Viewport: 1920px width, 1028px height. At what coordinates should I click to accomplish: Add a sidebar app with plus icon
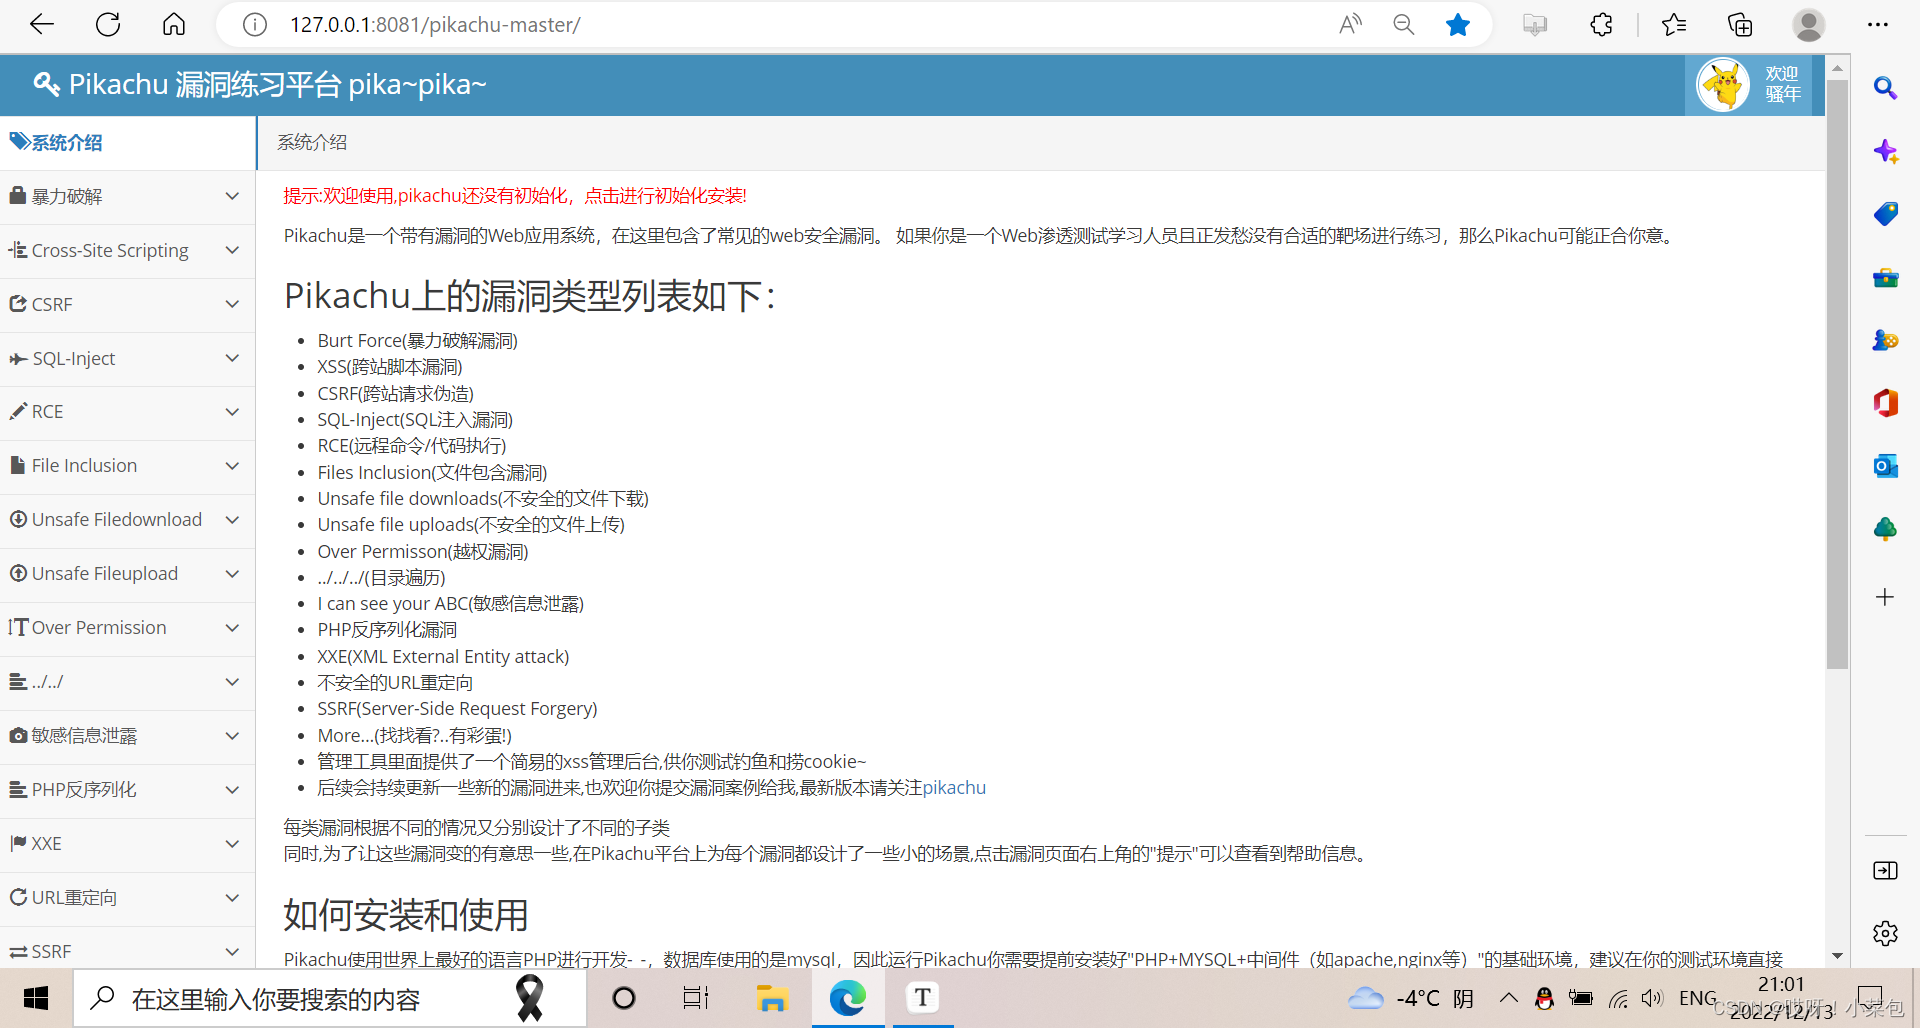pos(1885,597)
